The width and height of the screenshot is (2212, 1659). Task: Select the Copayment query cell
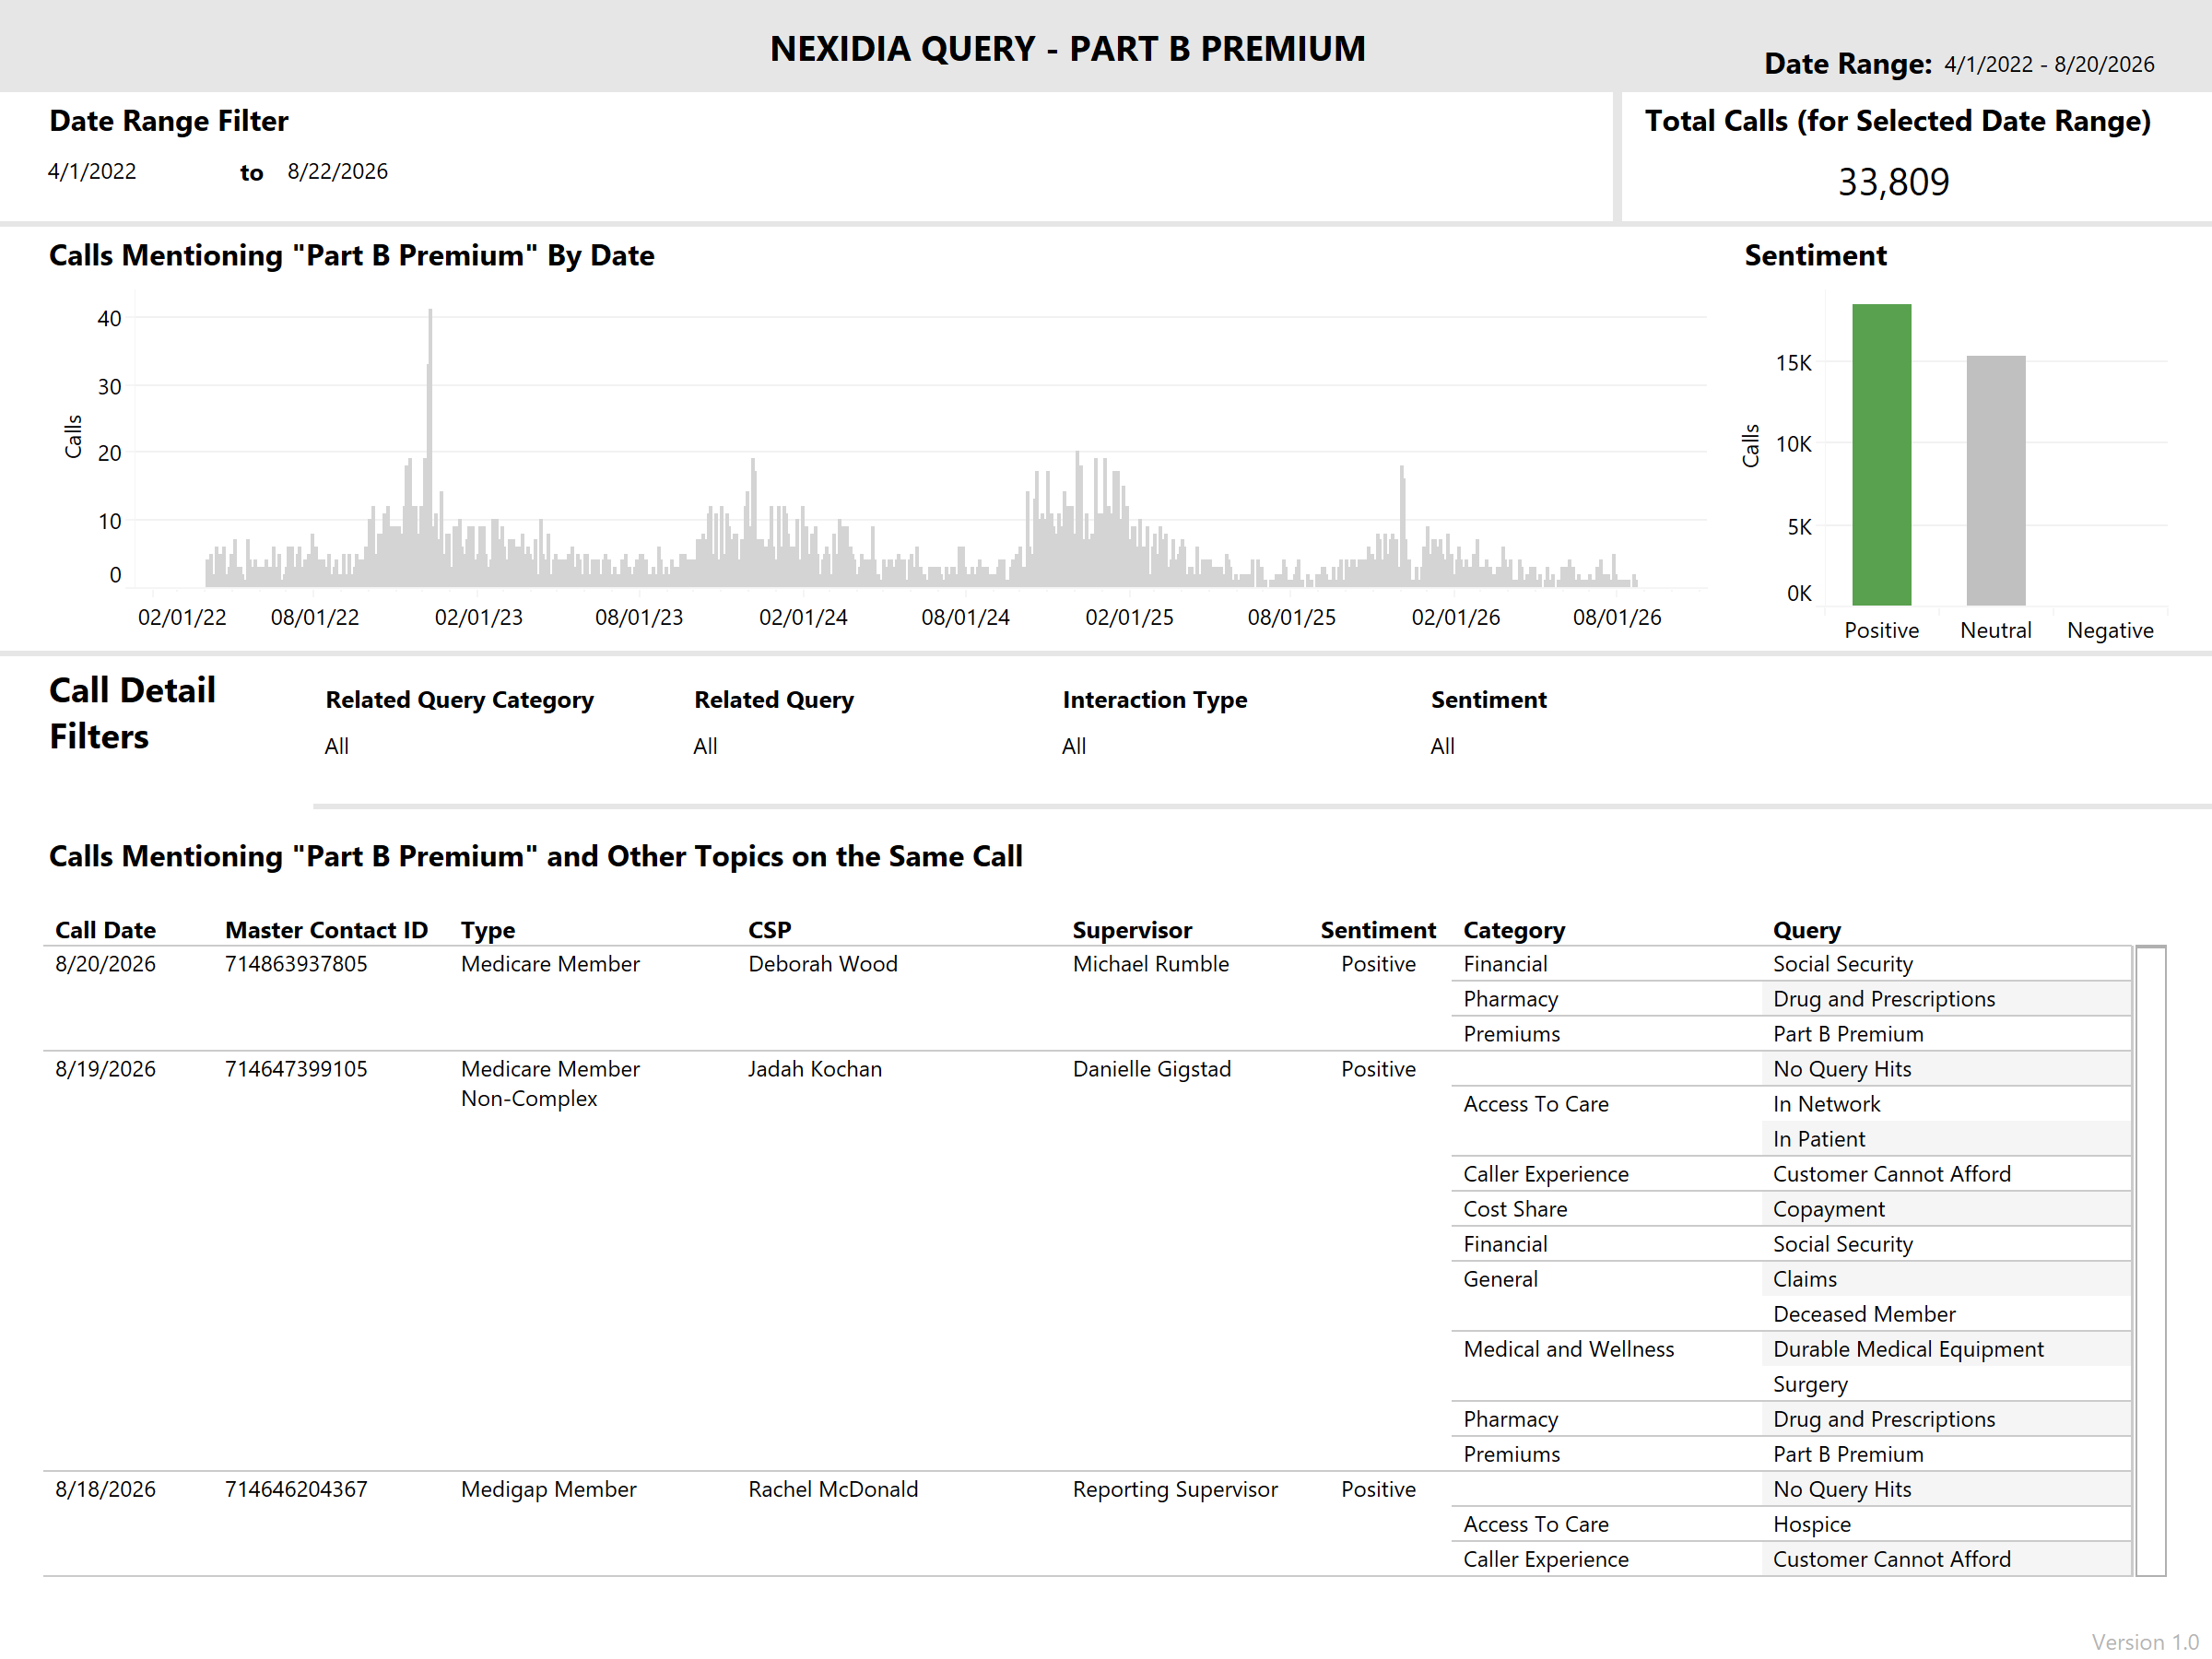[1828, 1209]
